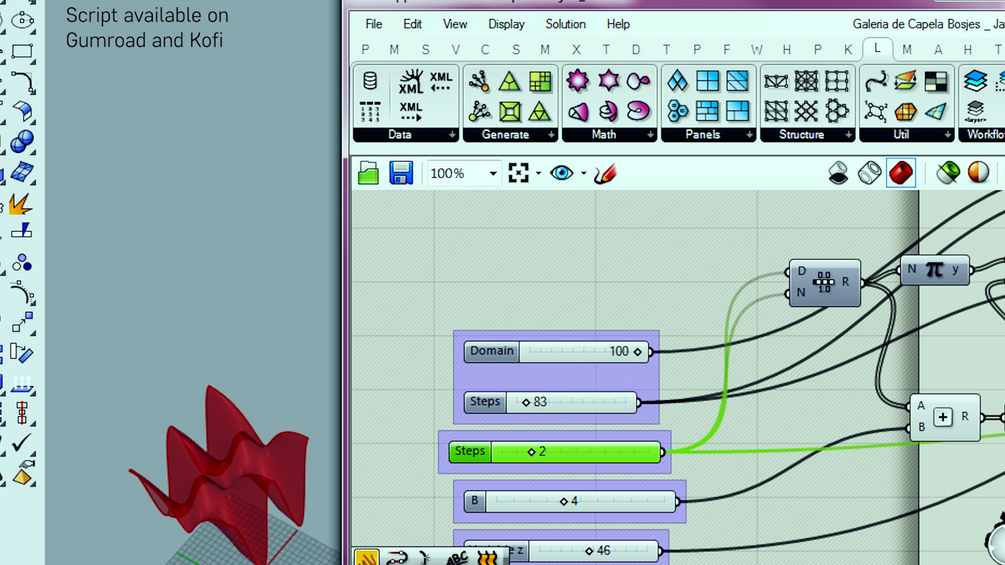Click the green Steps slider showing value 2
Viewport: 1005px width, 565px height.
pos(555,452)
